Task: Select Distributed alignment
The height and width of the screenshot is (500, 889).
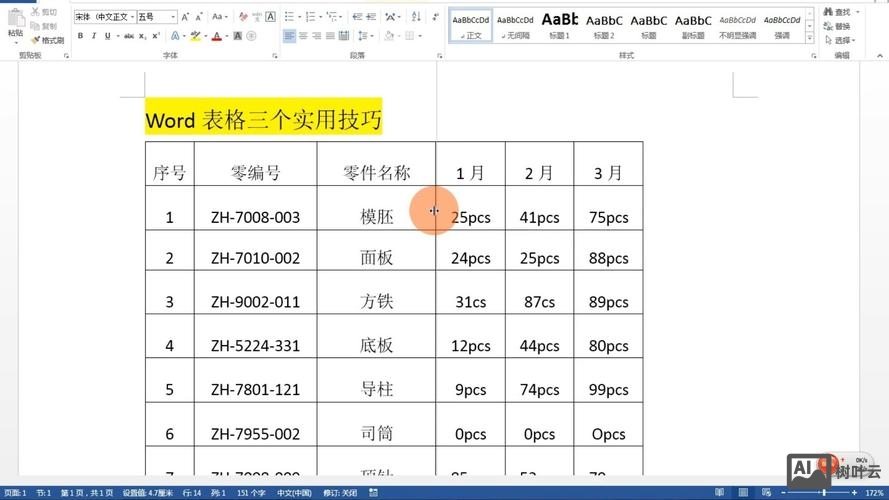Action: tap(344, 36)
